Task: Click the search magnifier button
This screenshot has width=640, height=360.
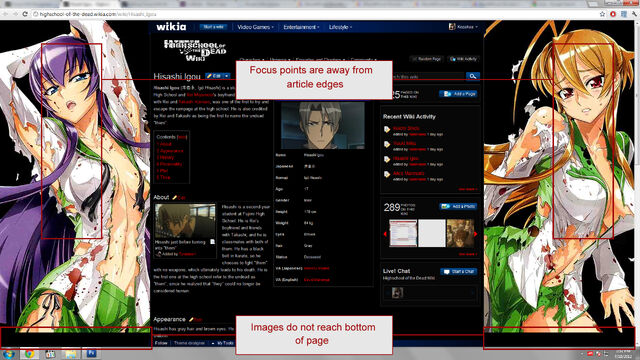Action: click(x=473, y=76)
